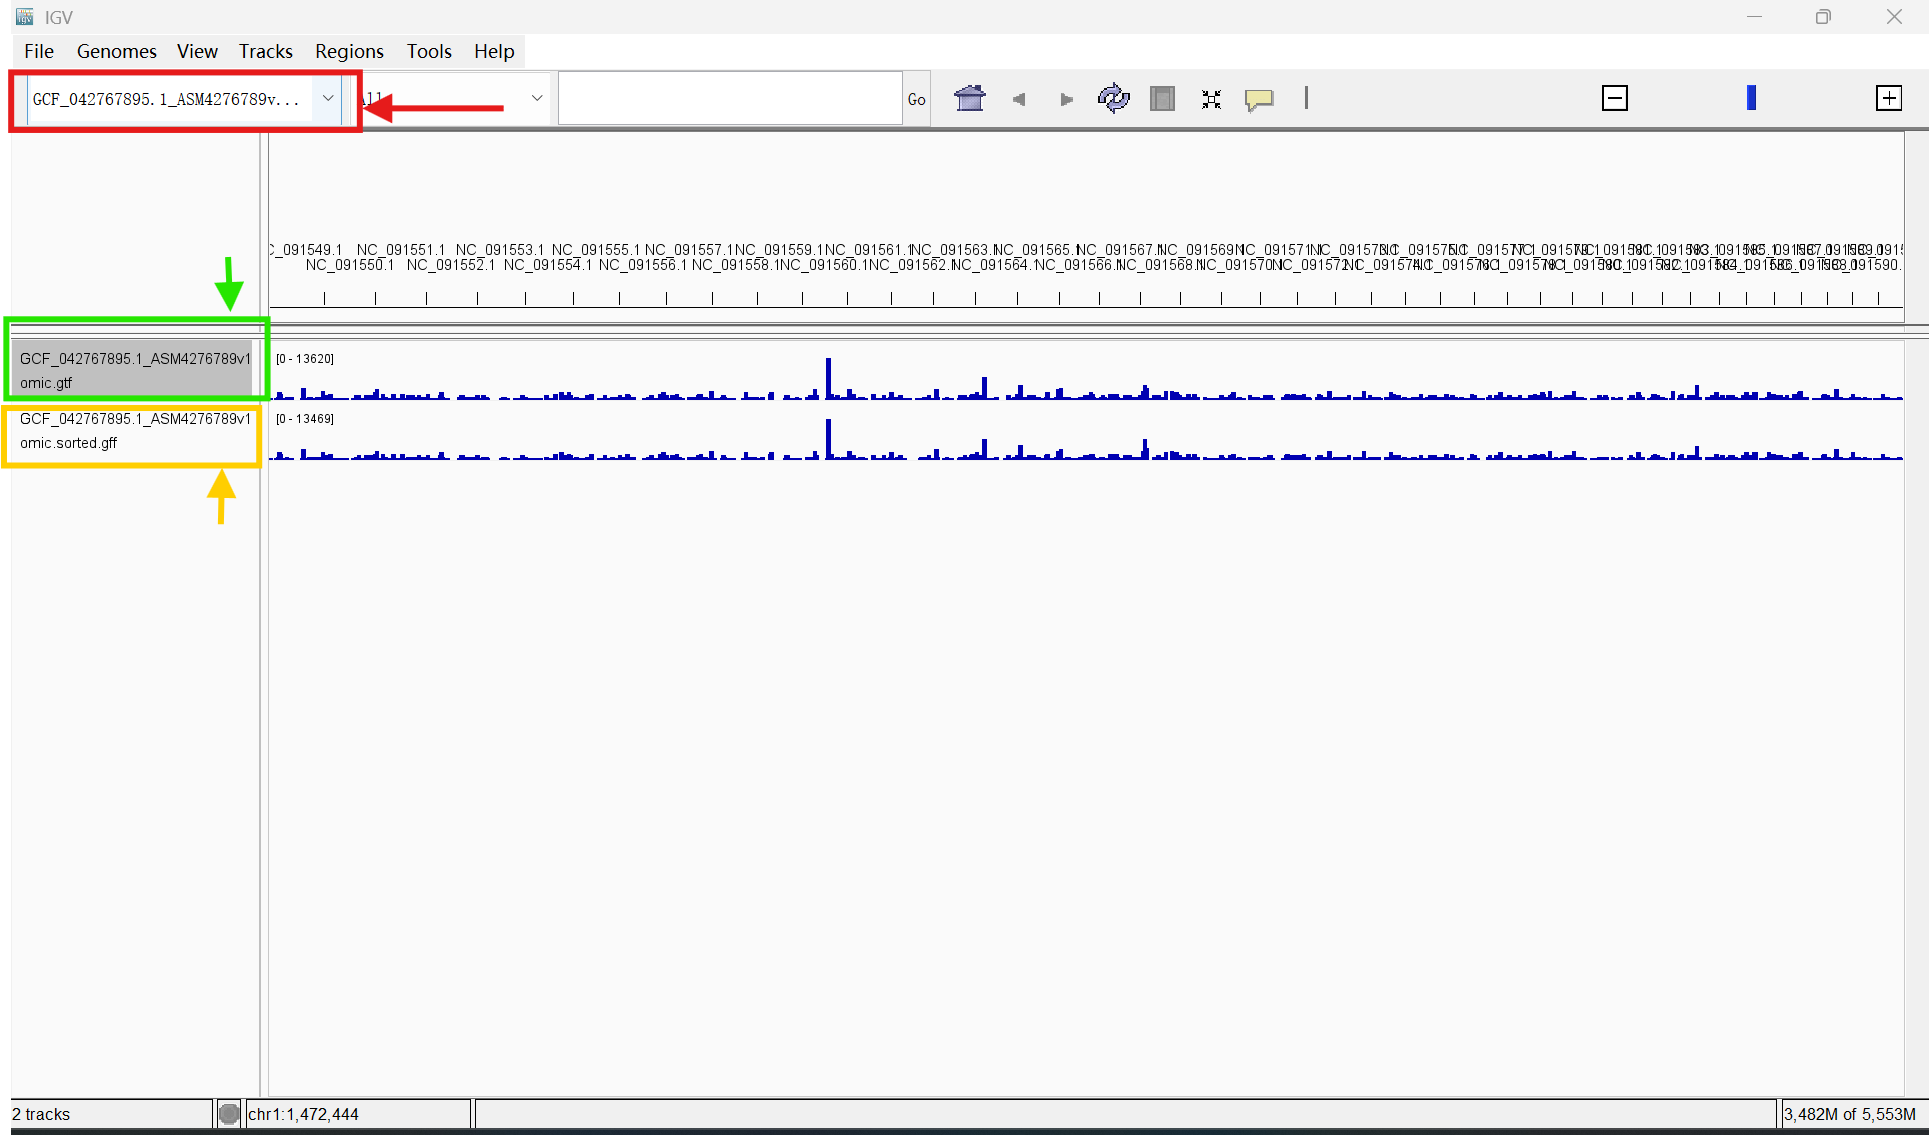1929x1135 pixels.
Task: Click the Back navigation arrow
Action: 1018,99
